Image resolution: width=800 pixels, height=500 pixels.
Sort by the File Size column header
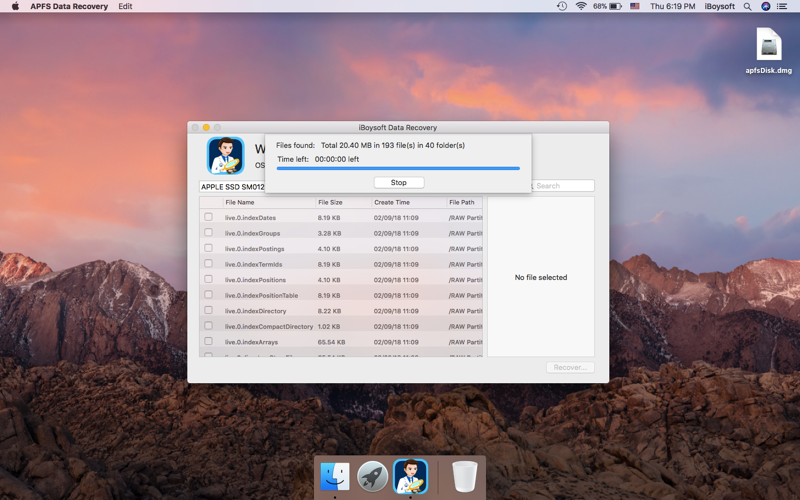point(330,202)
